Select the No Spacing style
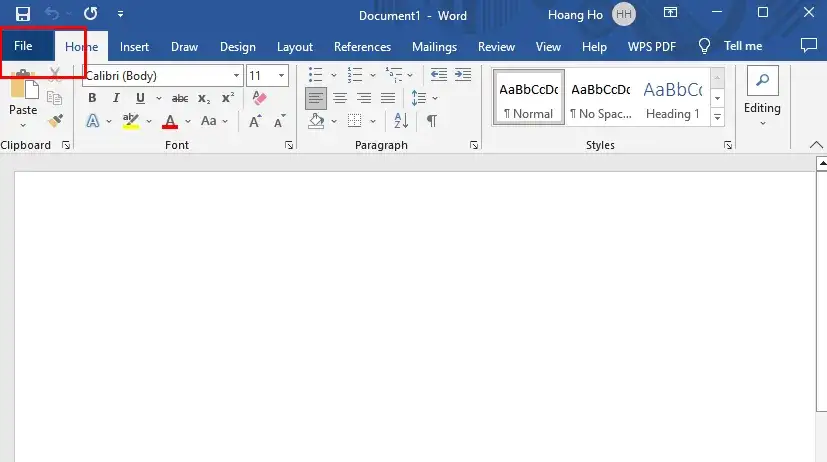The height and width of the screenshot is (462, 827). 601,98
